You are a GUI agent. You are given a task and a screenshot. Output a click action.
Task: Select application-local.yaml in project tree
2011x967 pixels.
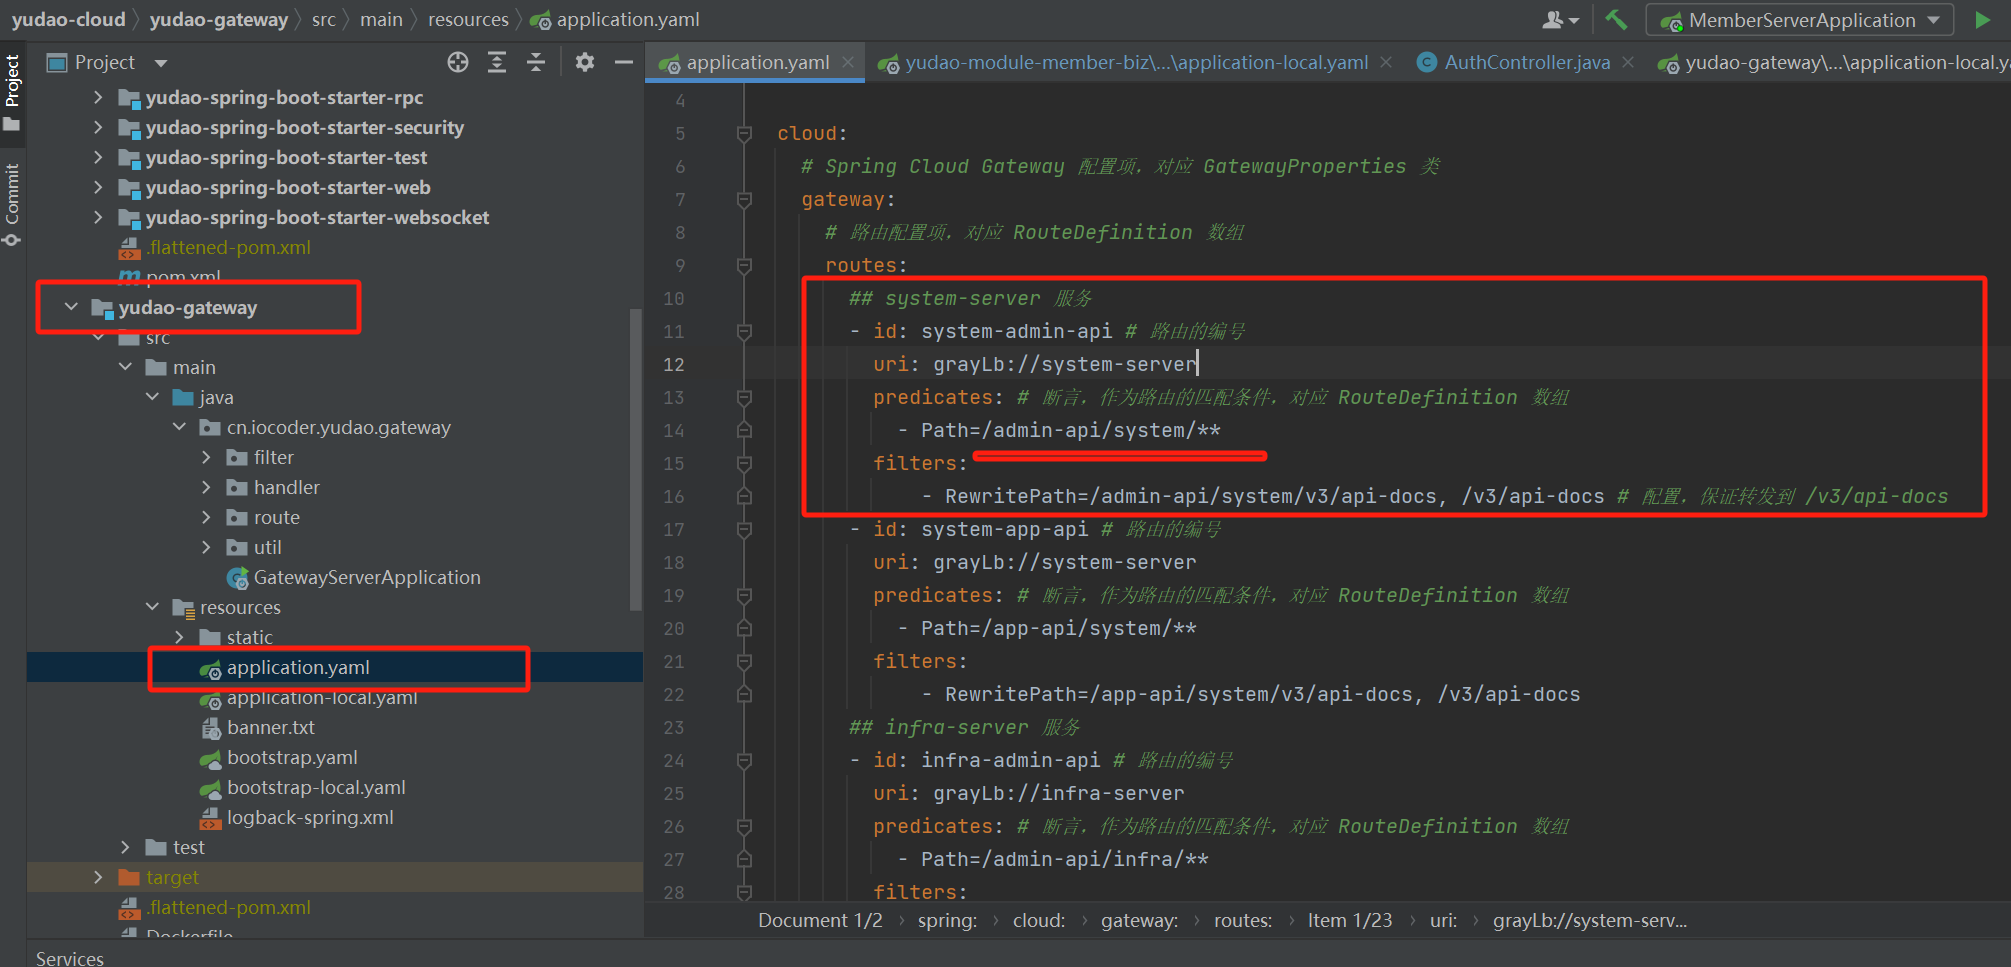(322, 697)
